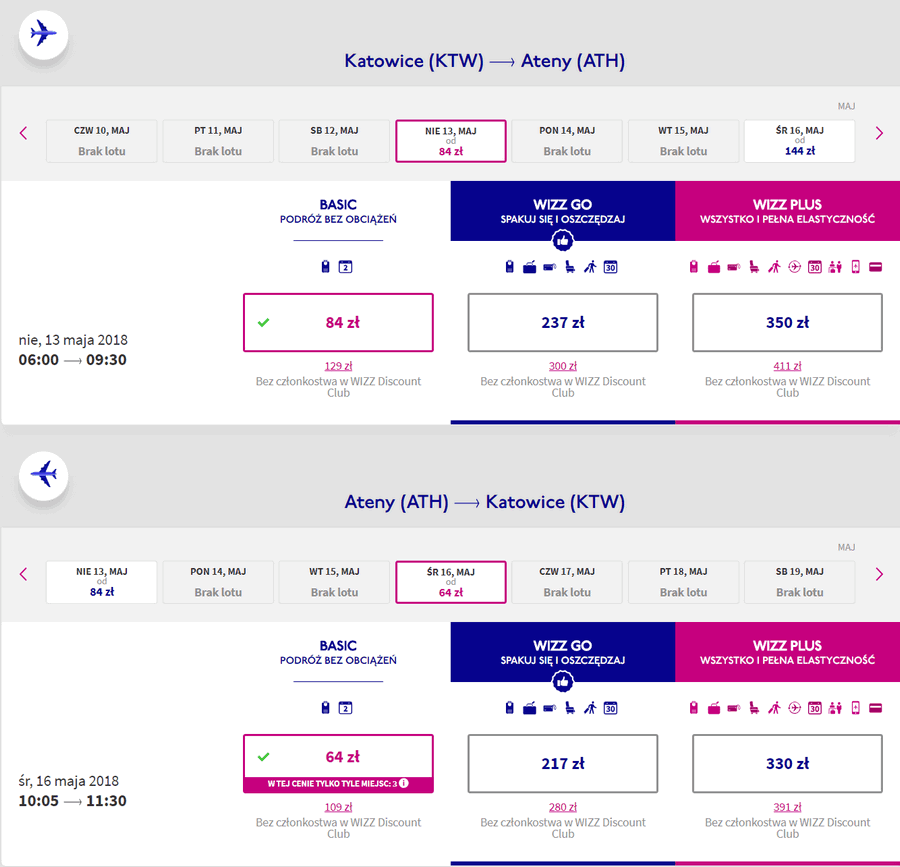The image size is (900, 867).
Task: Open the 391 zł non-member price link
Action: point(787,807)
